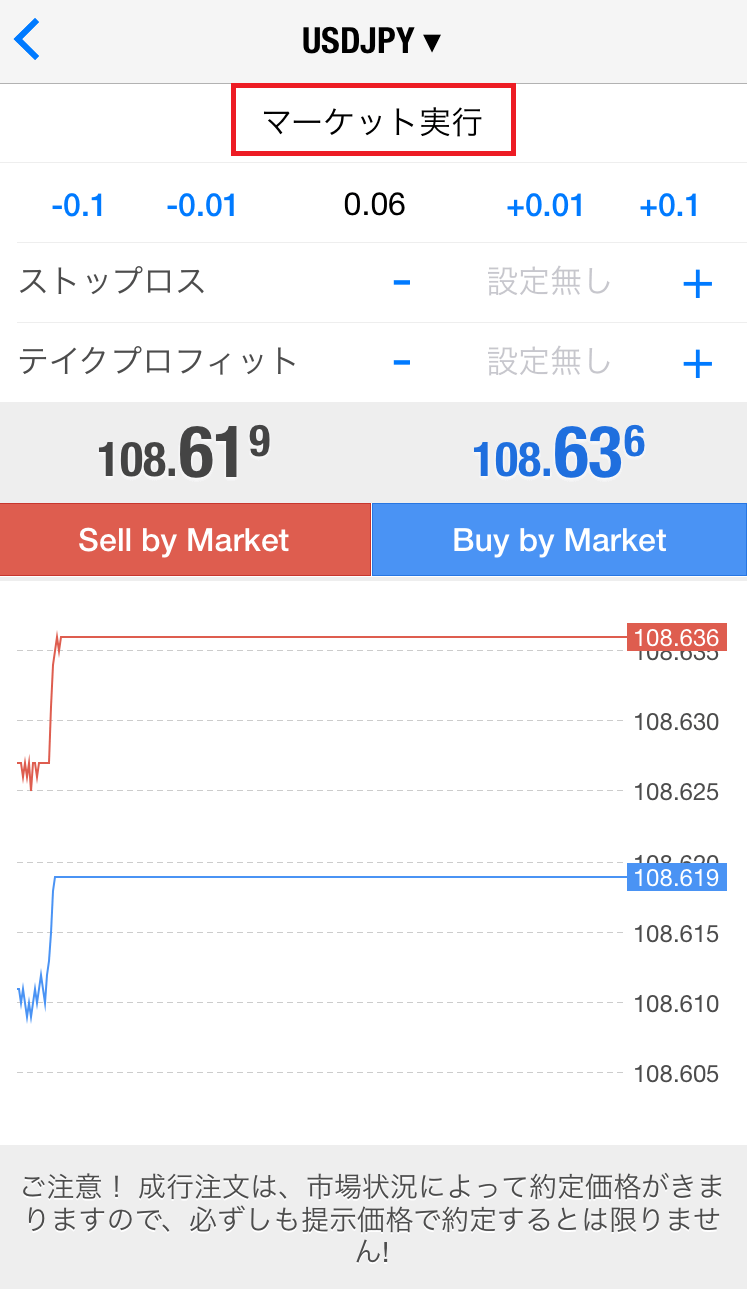Click the Buy by Market button
The height and width of the screenshot is (1289, 747).
point(559,540)
